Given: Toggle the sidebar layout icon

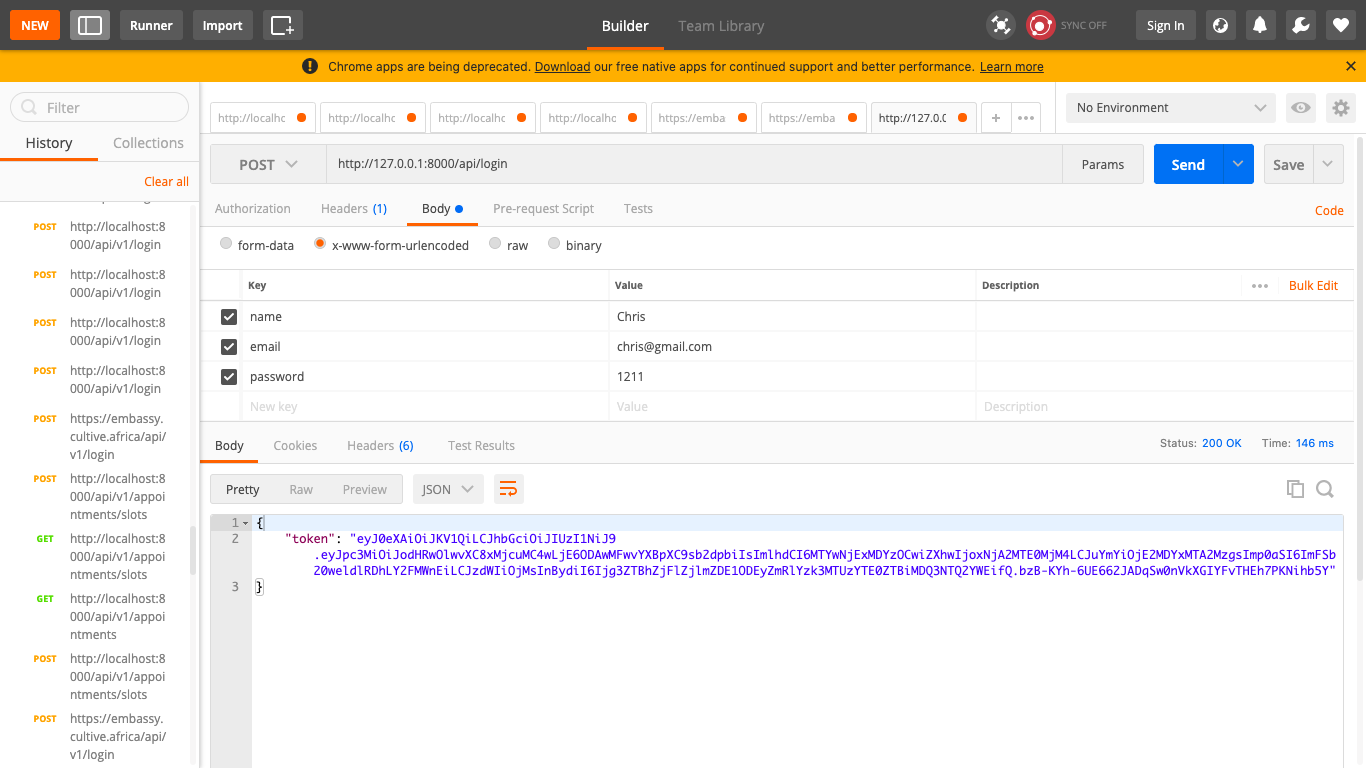Looking at the screenshot, I should (x=89, y=25).
